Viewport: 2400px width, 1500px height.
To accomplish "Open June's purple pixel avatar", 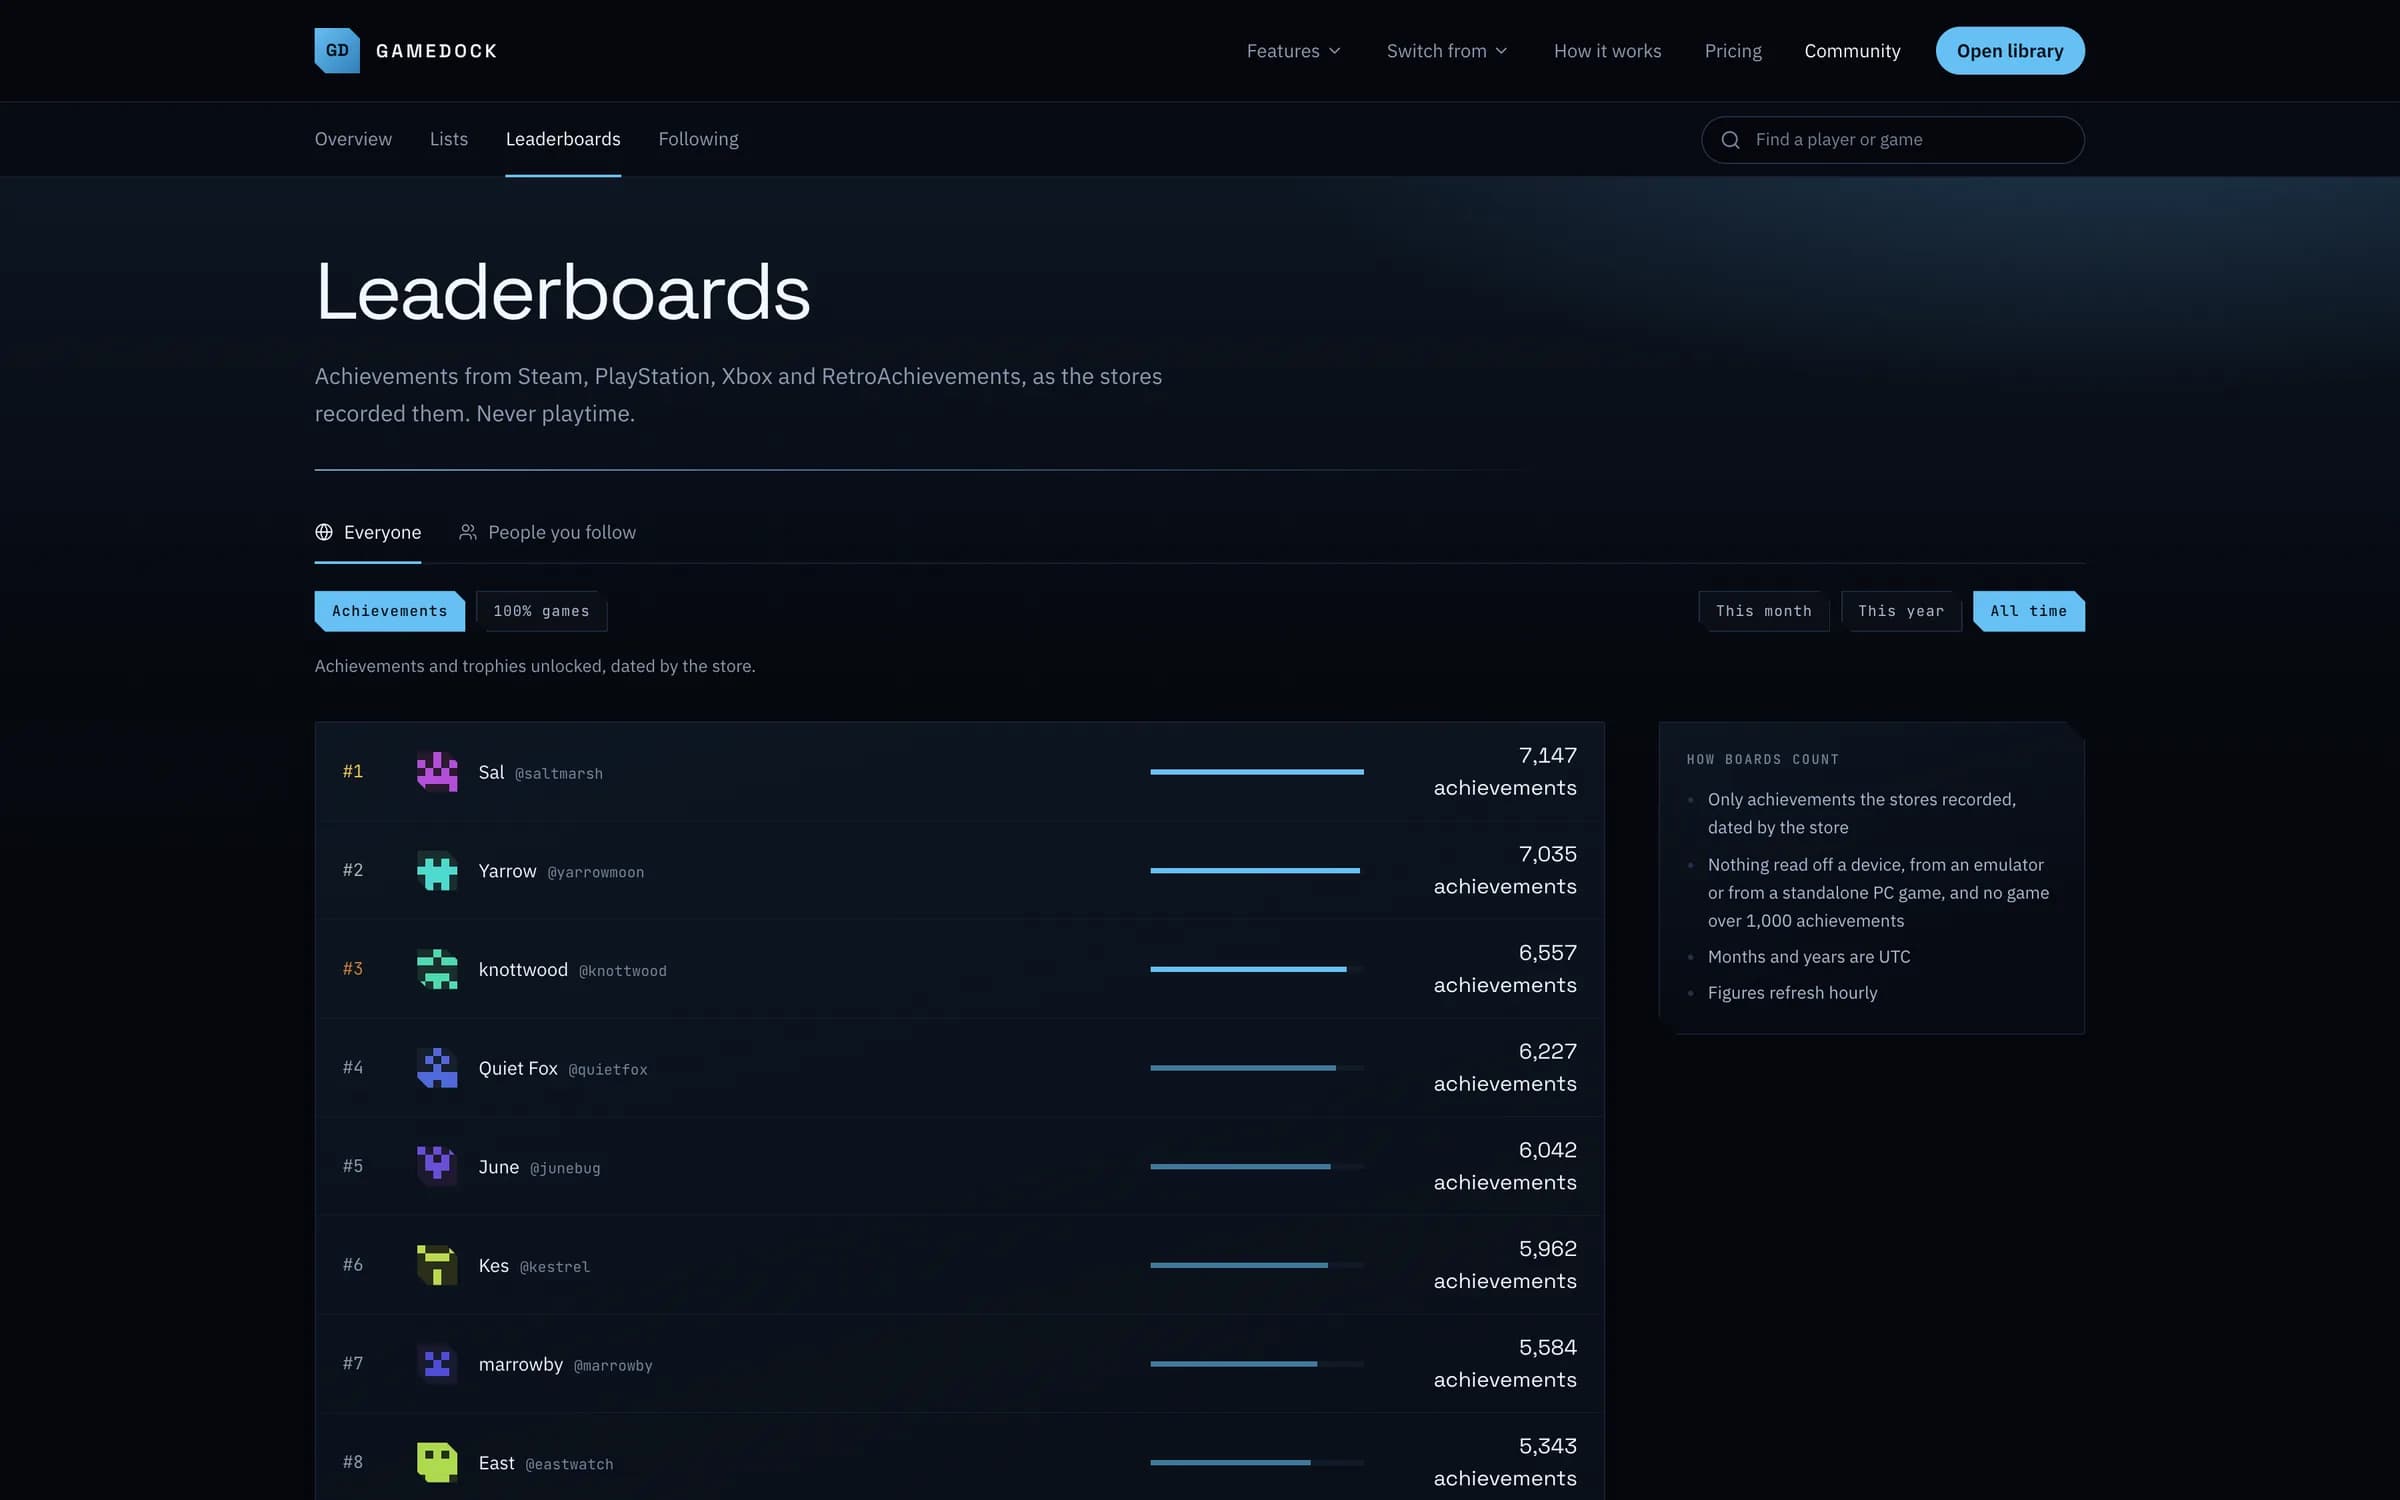I will (x=437, y=1166).
